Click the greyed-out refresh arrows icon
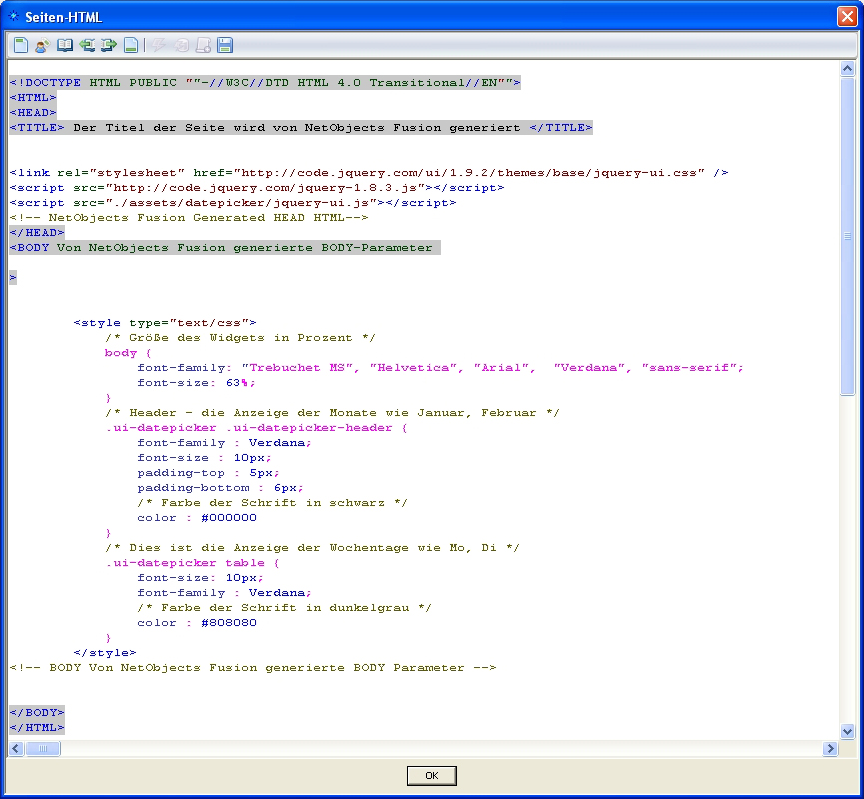Image resolution: width=864 pixels, height=799 pixels. 182,45
